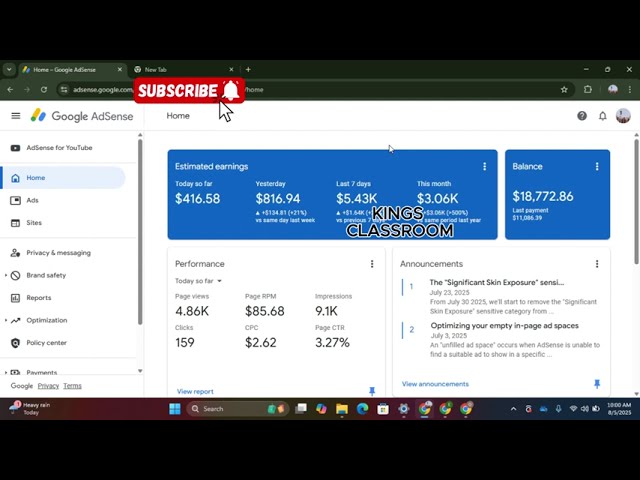Open Performance card three-dot menu
The height and width of the screenshot is (480, 640).
tap(372, 264)
